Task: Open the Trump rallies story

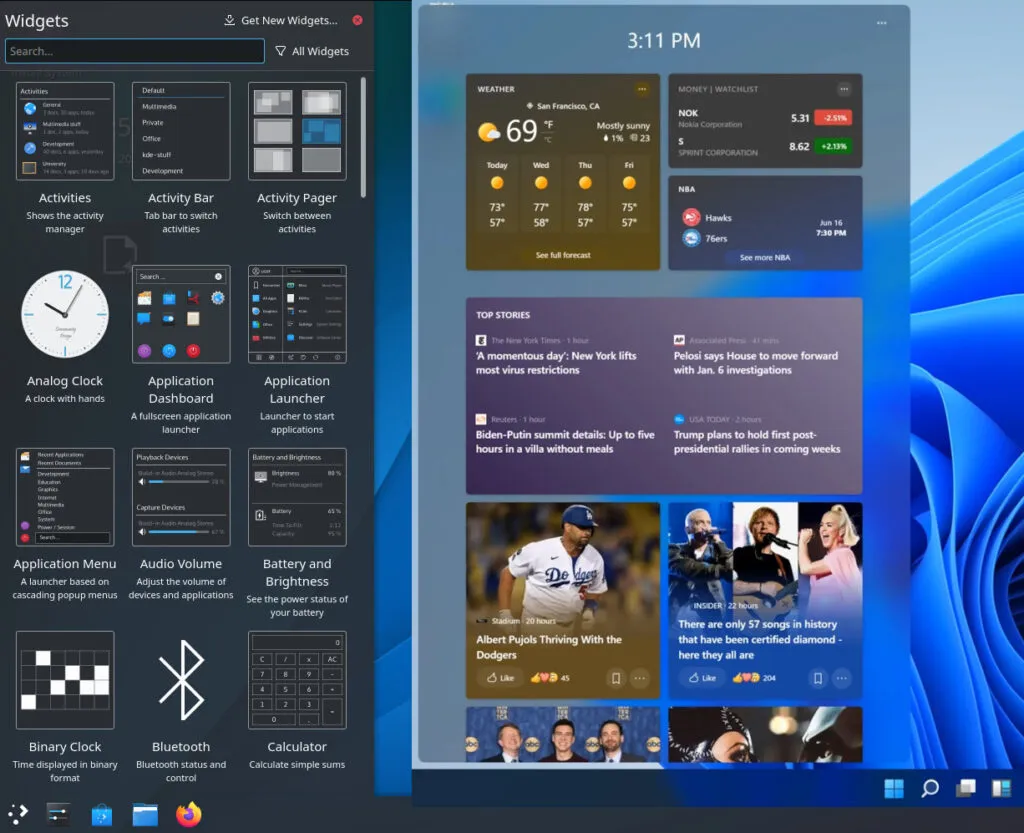Action: click(x=757, y=442)
